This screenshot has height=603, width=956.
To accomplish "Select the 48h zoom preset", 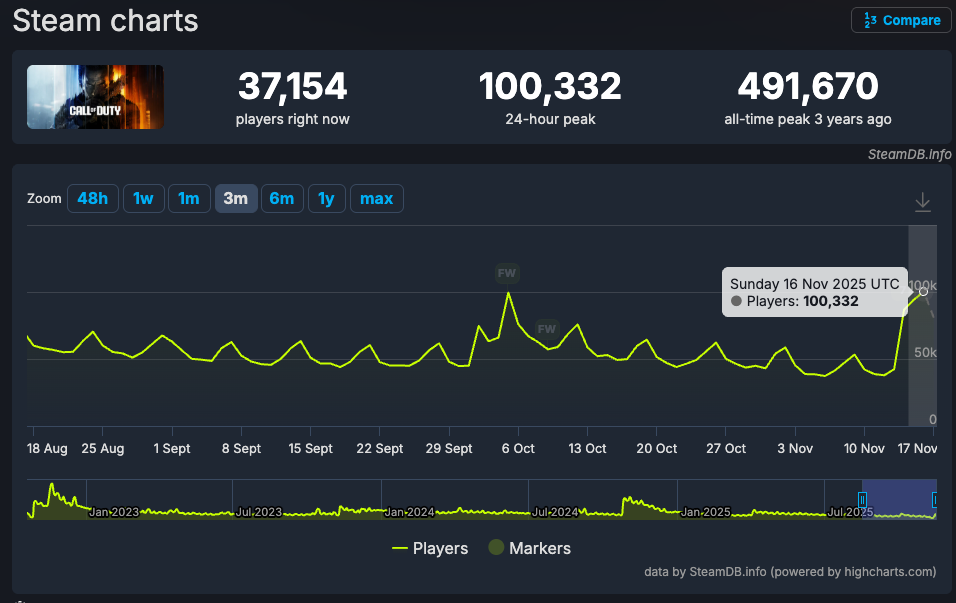I will click(93, 198).
